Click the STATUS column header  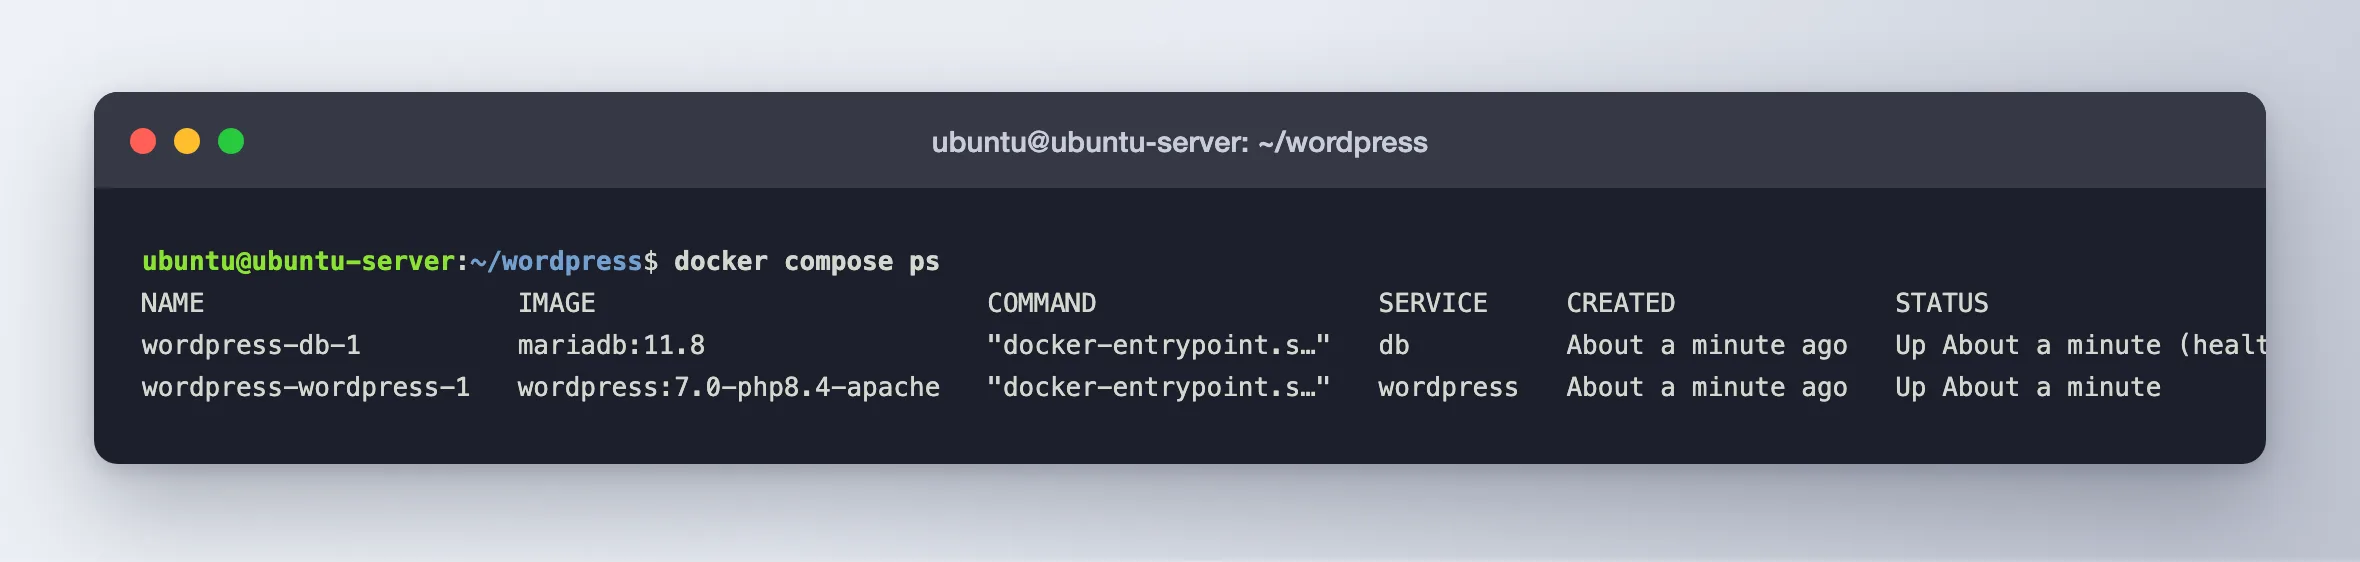click(1941, 303)
